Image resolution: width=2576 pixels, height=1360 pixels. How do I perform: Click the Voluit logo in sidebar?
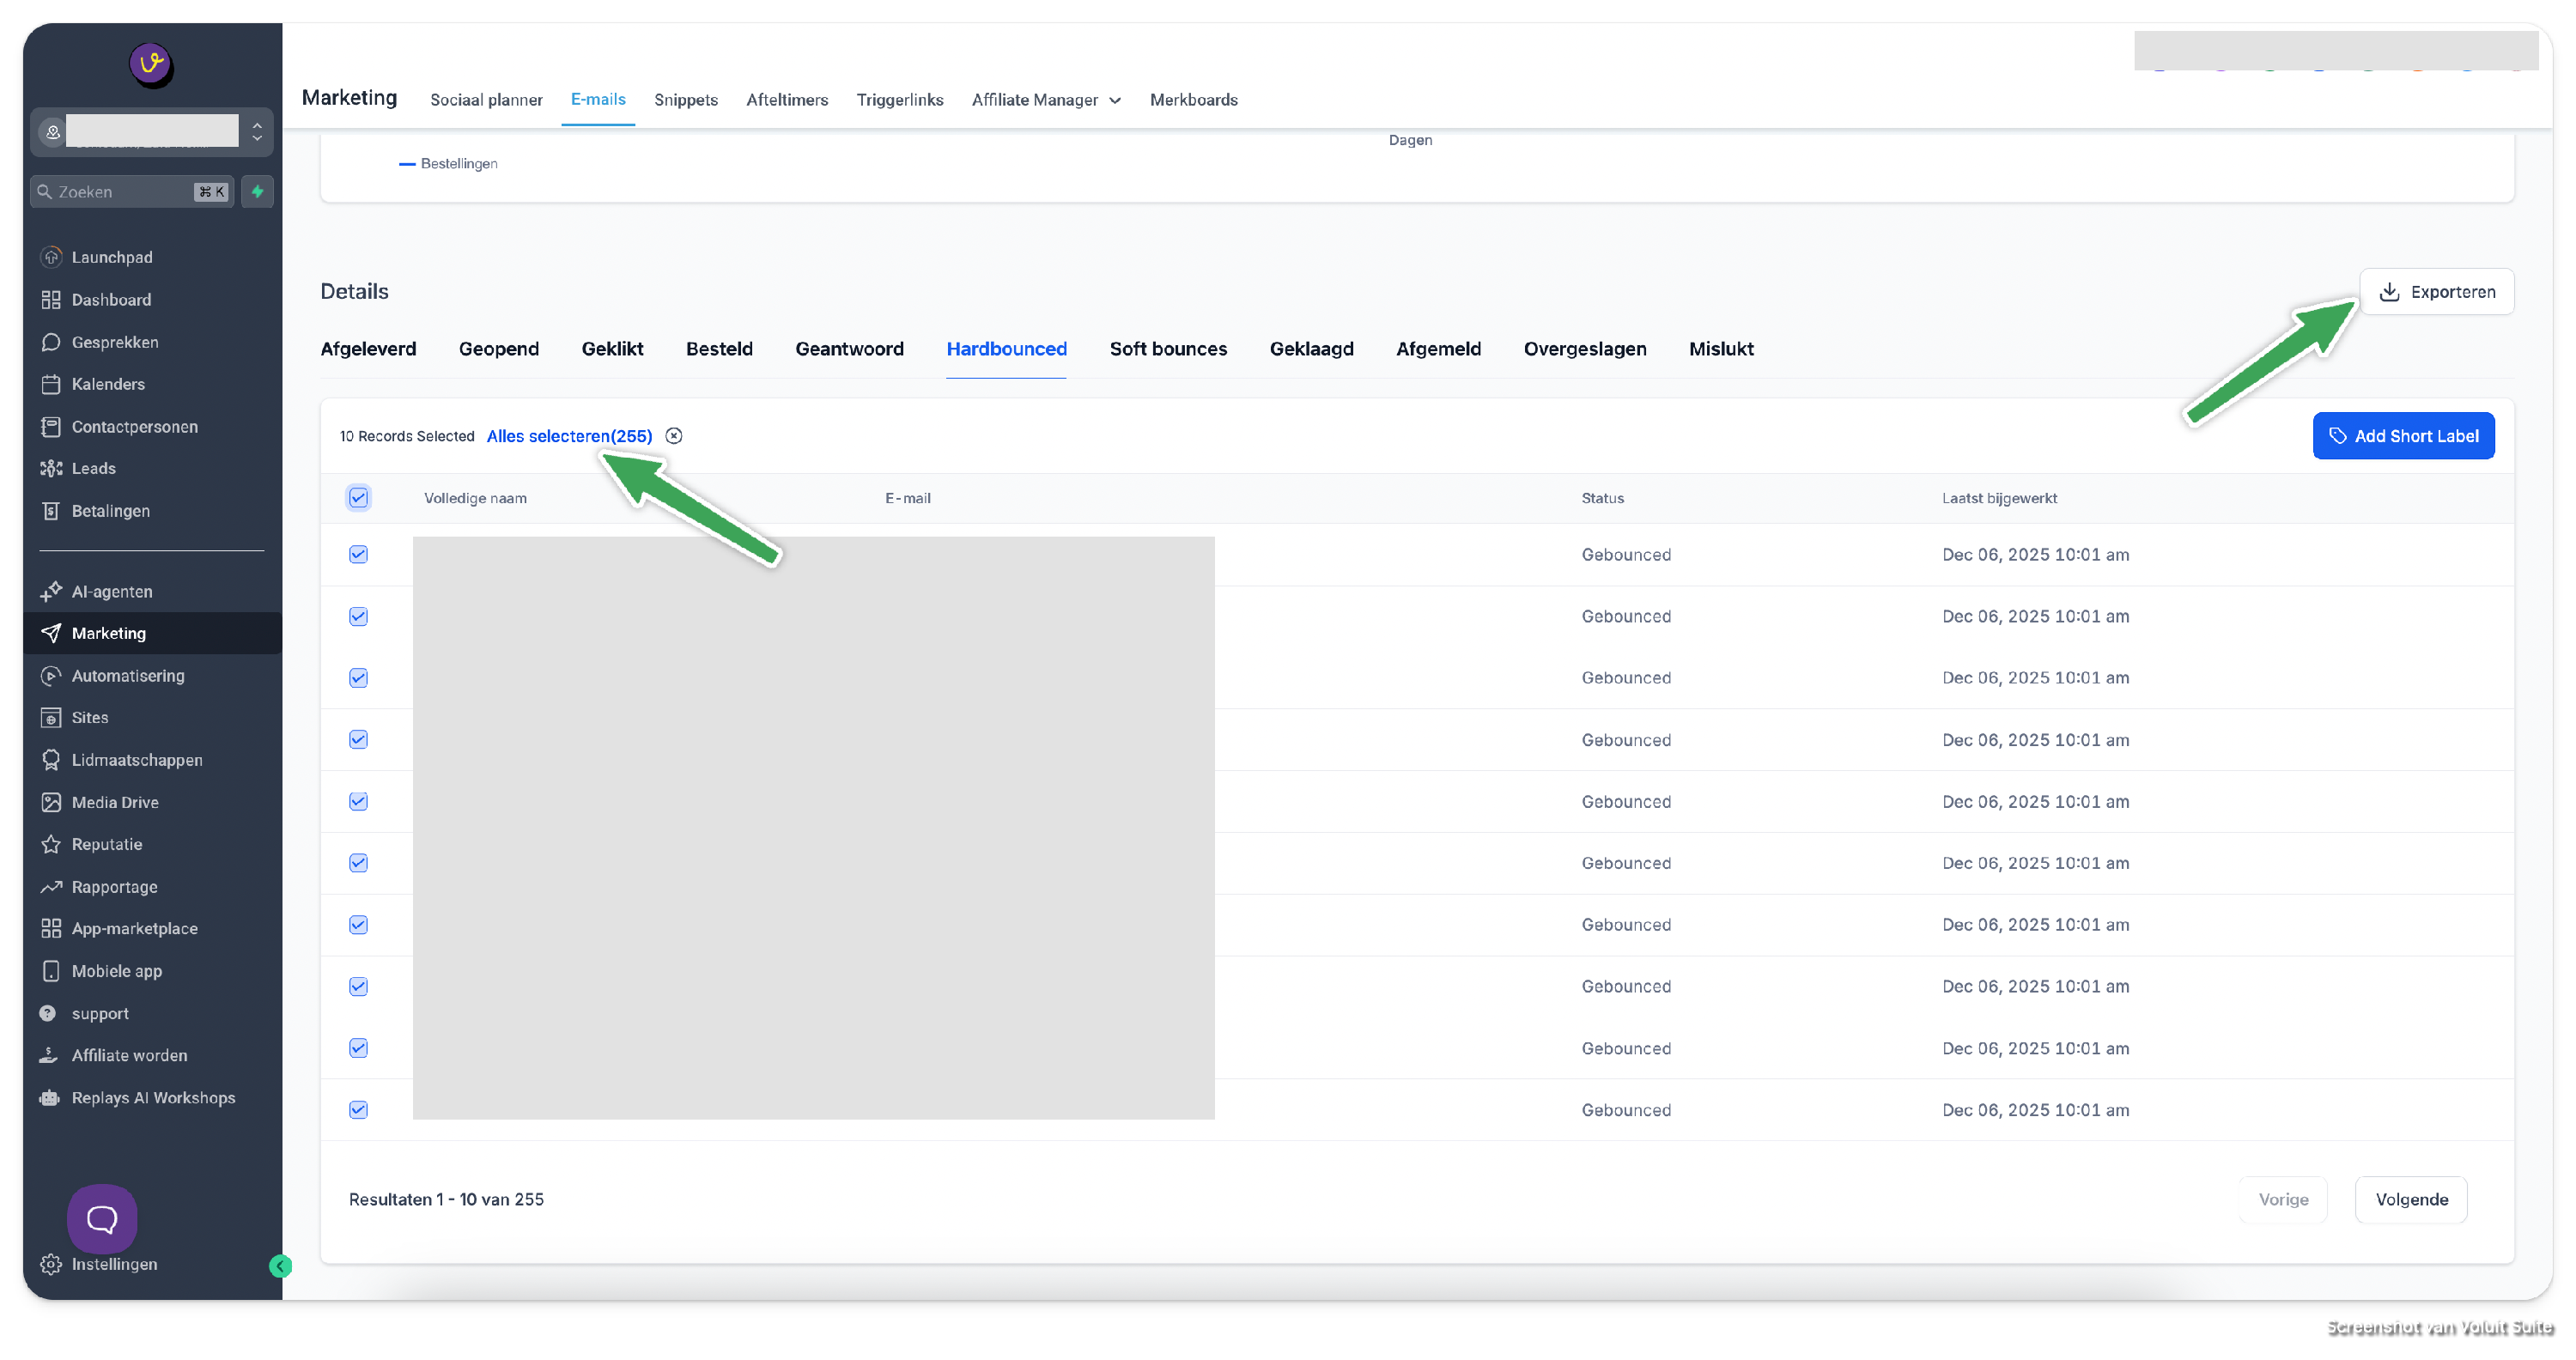point(151,64)
